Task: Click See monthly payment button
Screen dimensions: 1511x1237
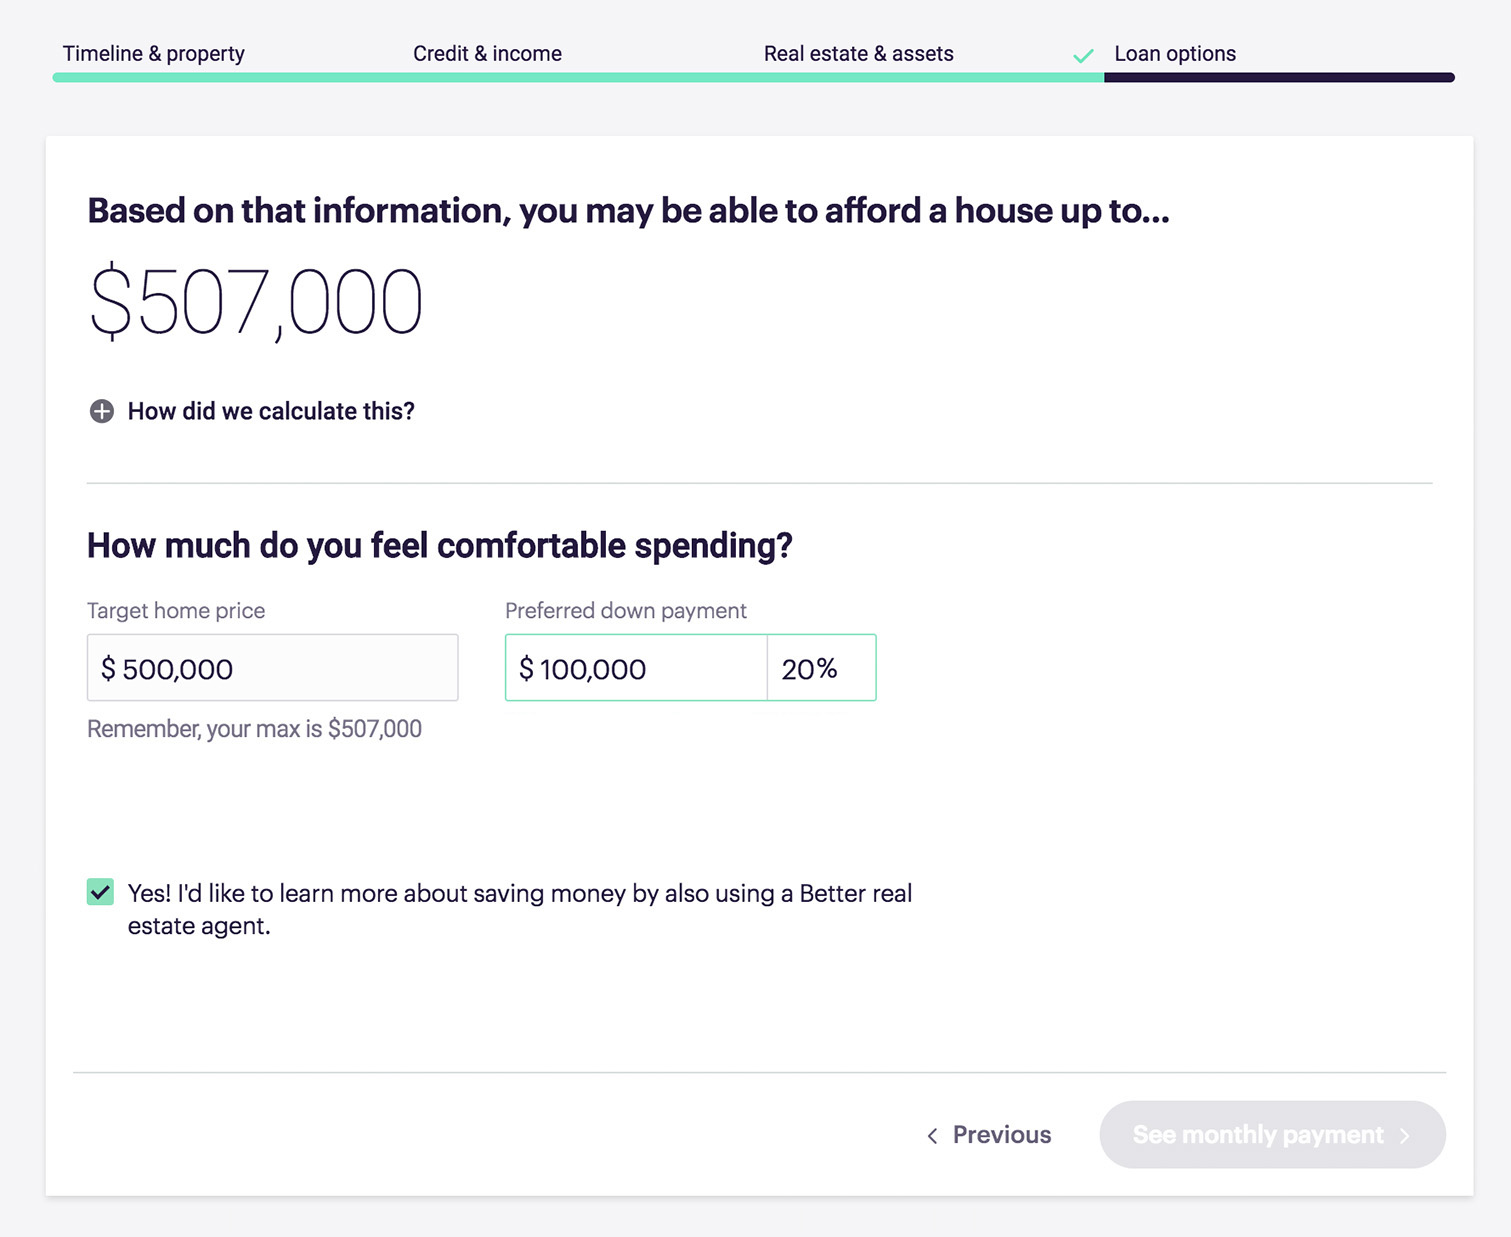Action: (x=1272, y=1134)
